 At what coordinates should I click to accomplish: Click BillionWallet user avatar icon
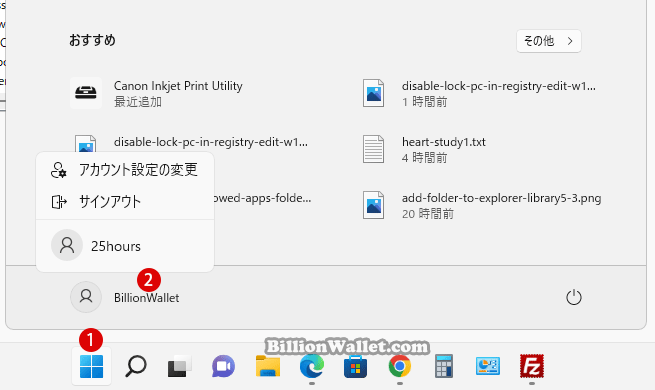tap(86, 297)
